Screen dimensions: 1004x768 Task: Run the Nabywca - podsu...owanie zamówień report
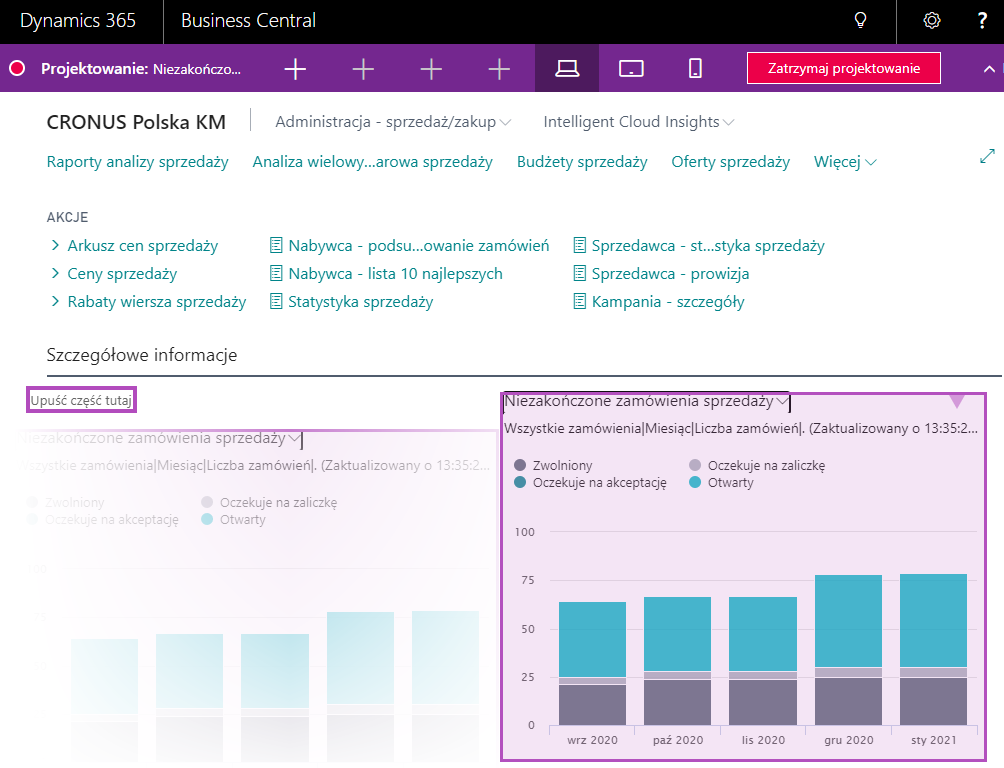coord(419,246)
